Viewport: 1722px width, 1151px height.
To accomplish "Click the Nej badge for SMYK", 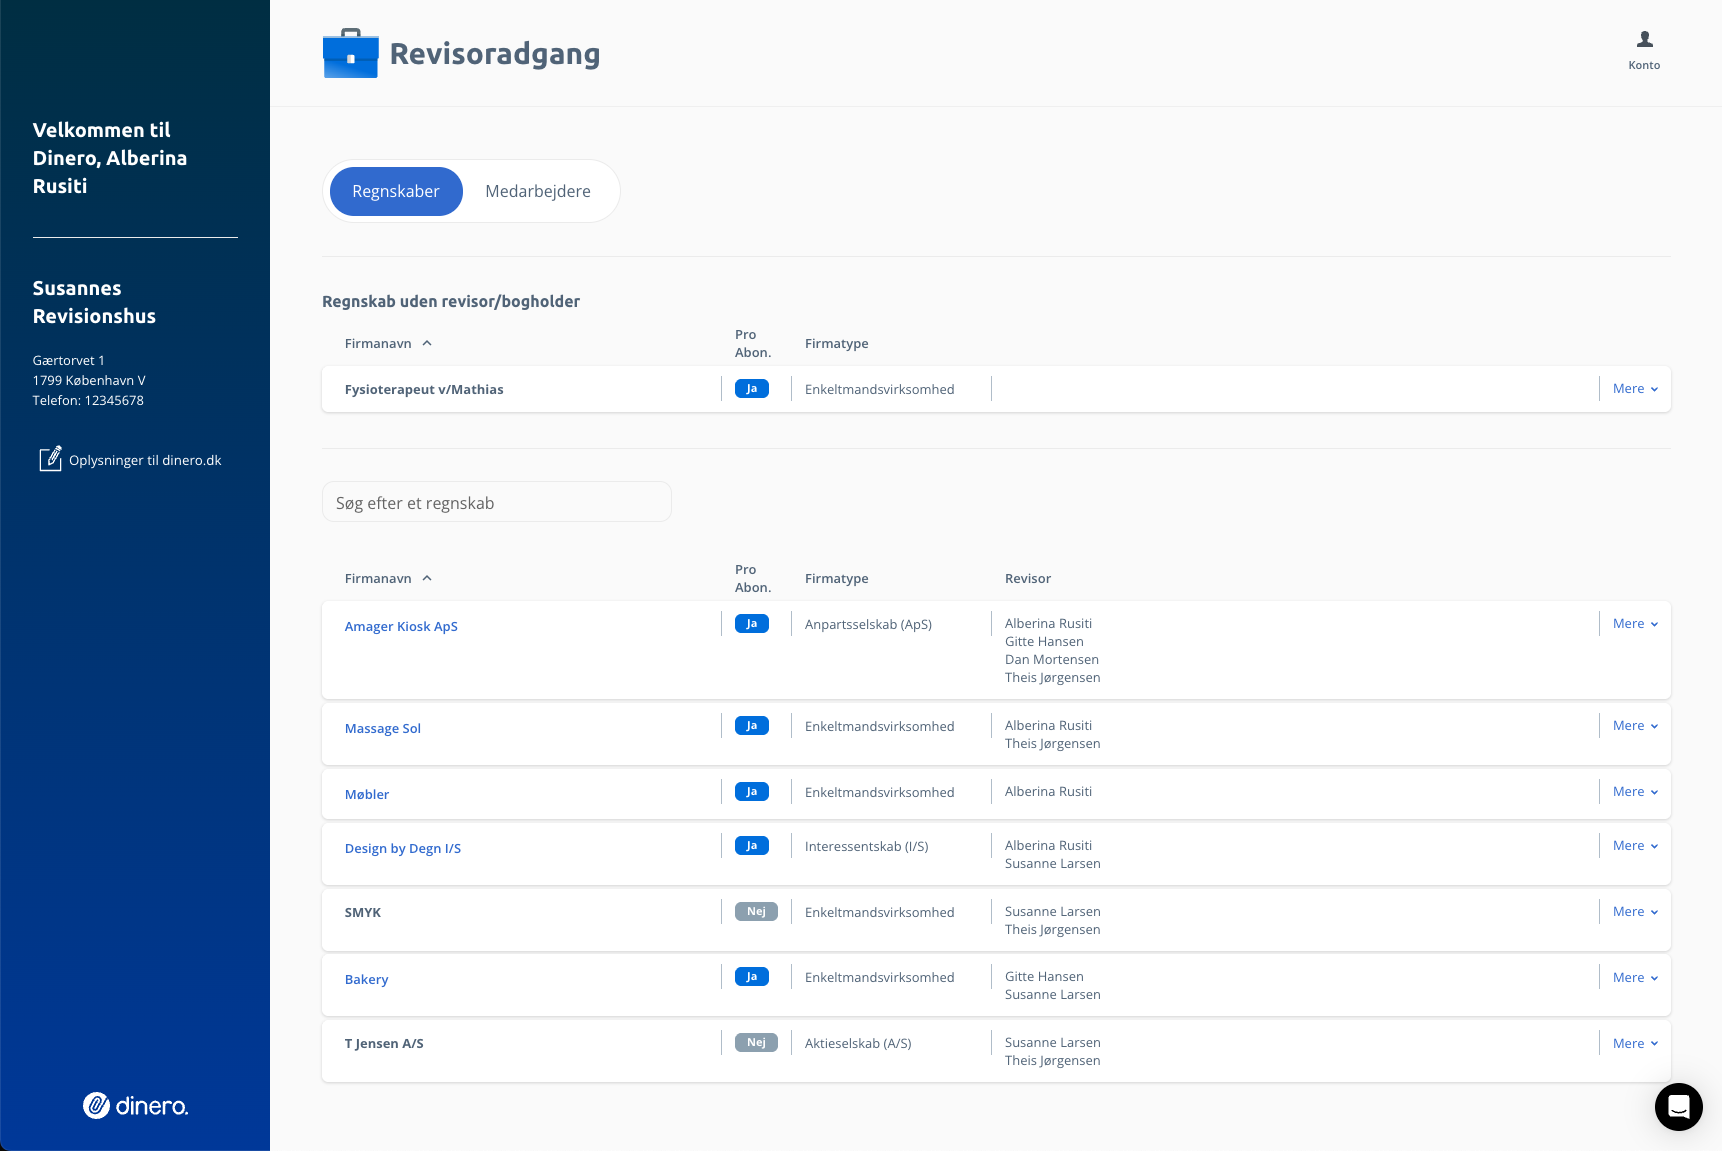I will [x=756, y=912].
